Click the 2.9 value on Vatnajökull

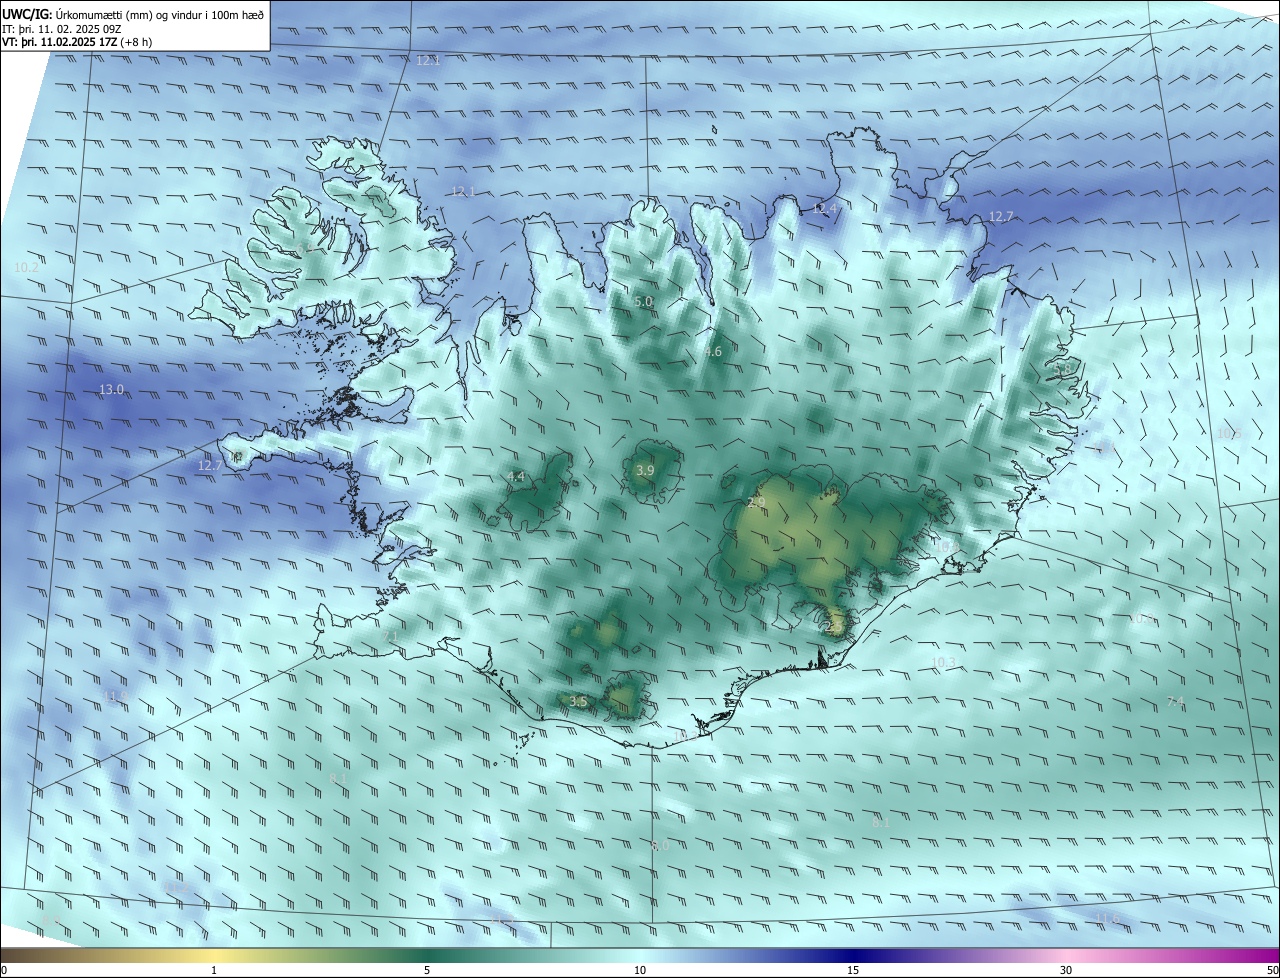tap(756, 502)
